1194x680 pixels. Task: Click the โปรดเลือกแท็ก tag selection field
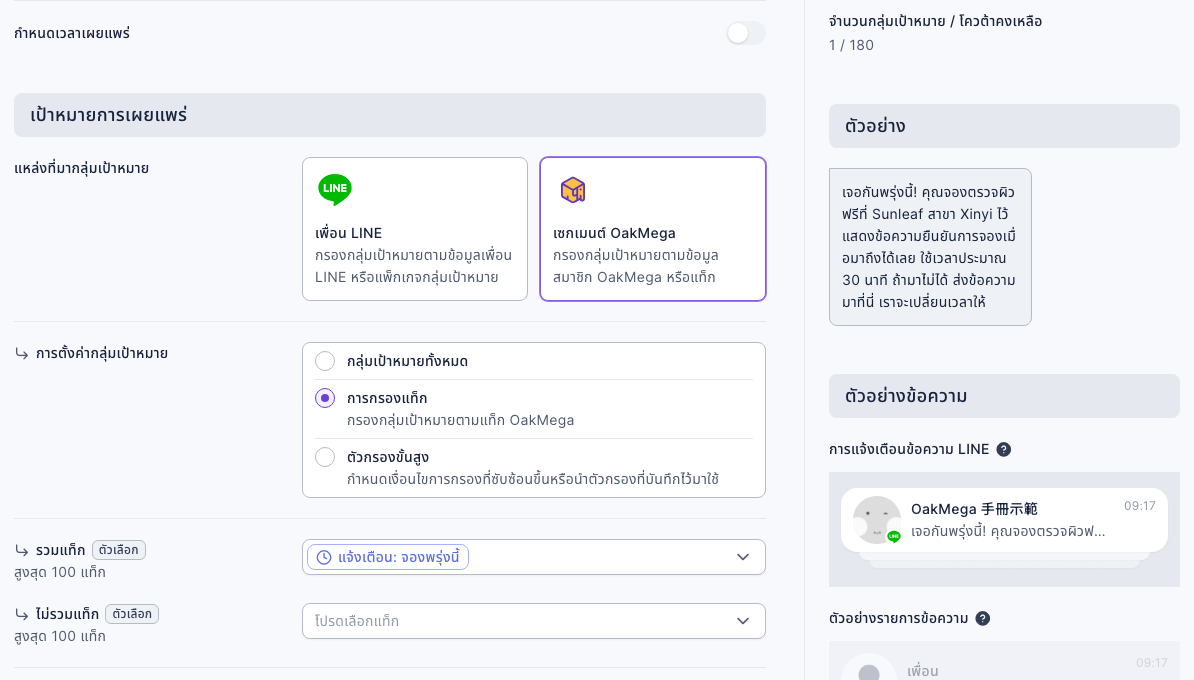click(534, 621)
